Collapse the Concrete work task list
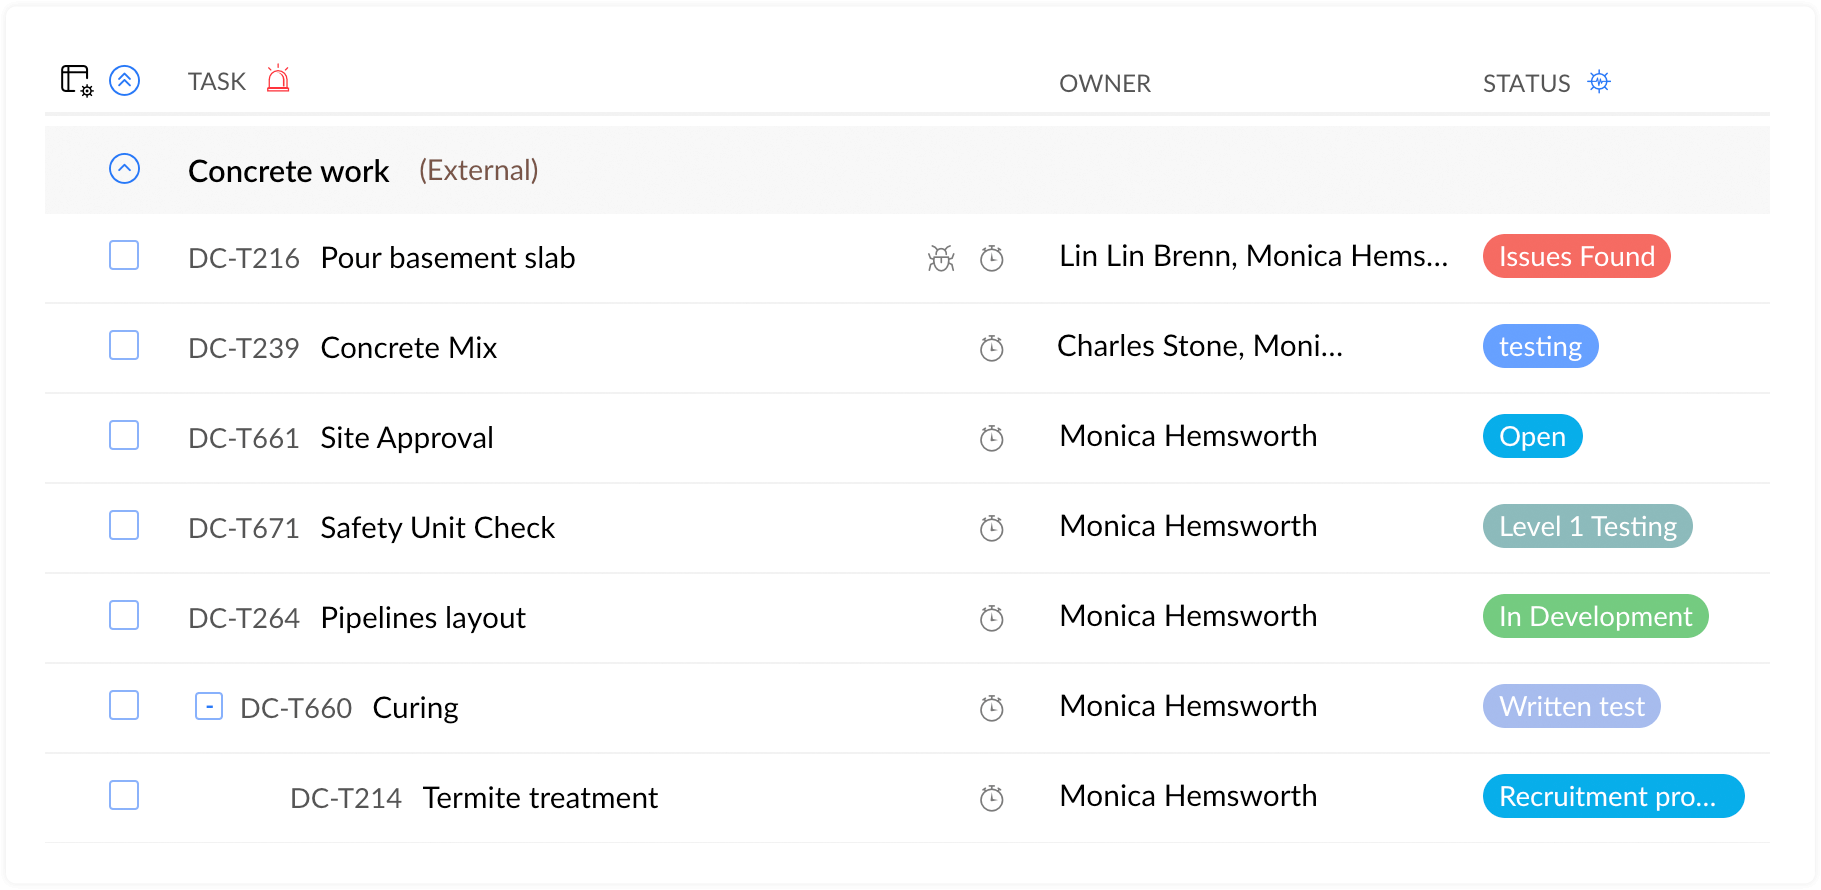Viewport: 1821px width, 890px height. (x=124, y=169)
